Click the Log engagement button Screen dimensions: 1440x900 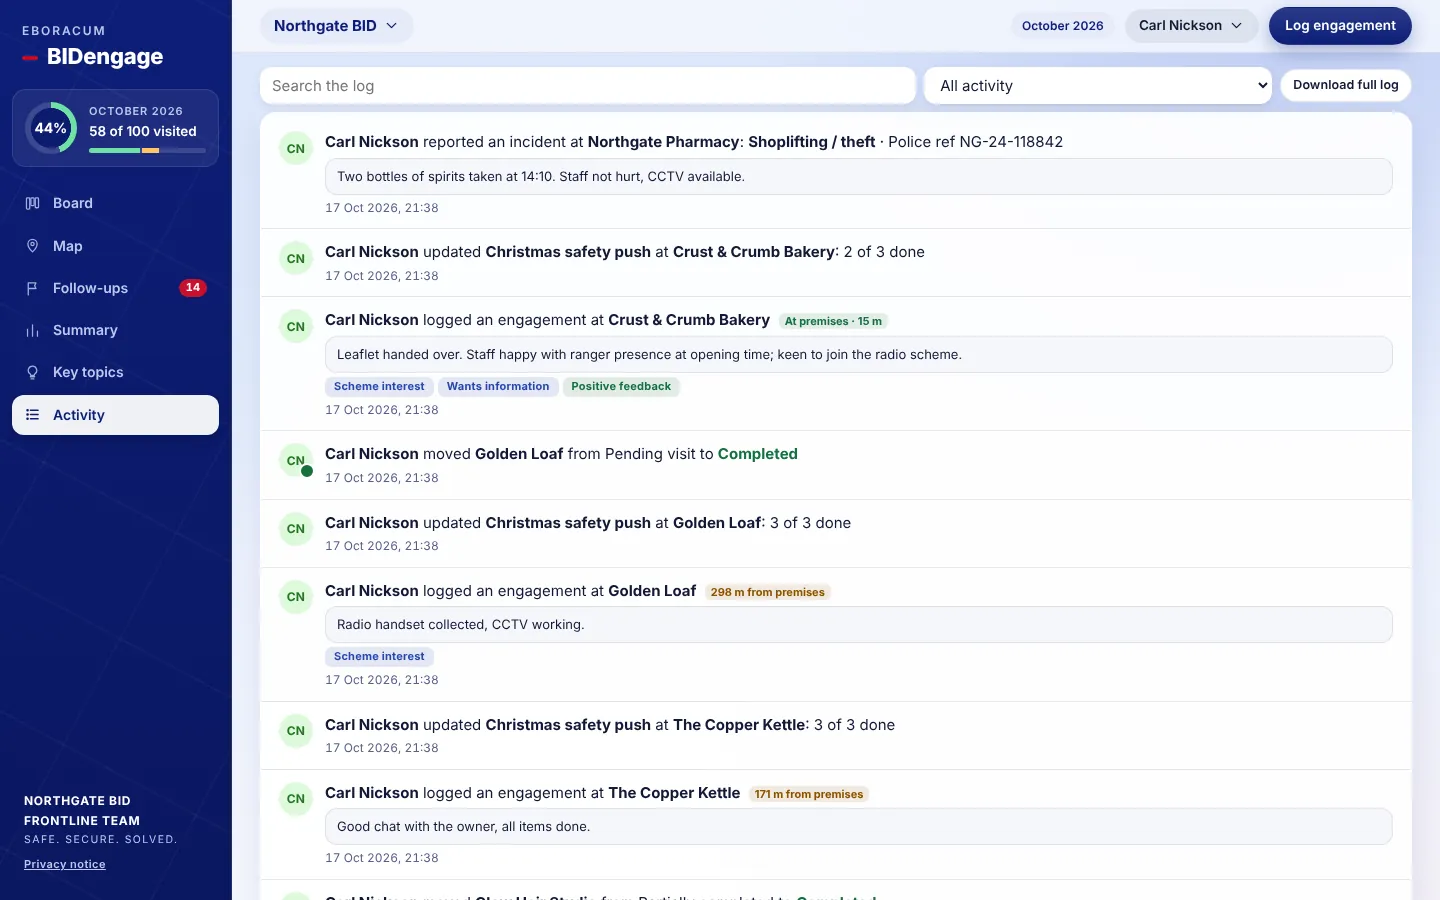click(1340, 26)
